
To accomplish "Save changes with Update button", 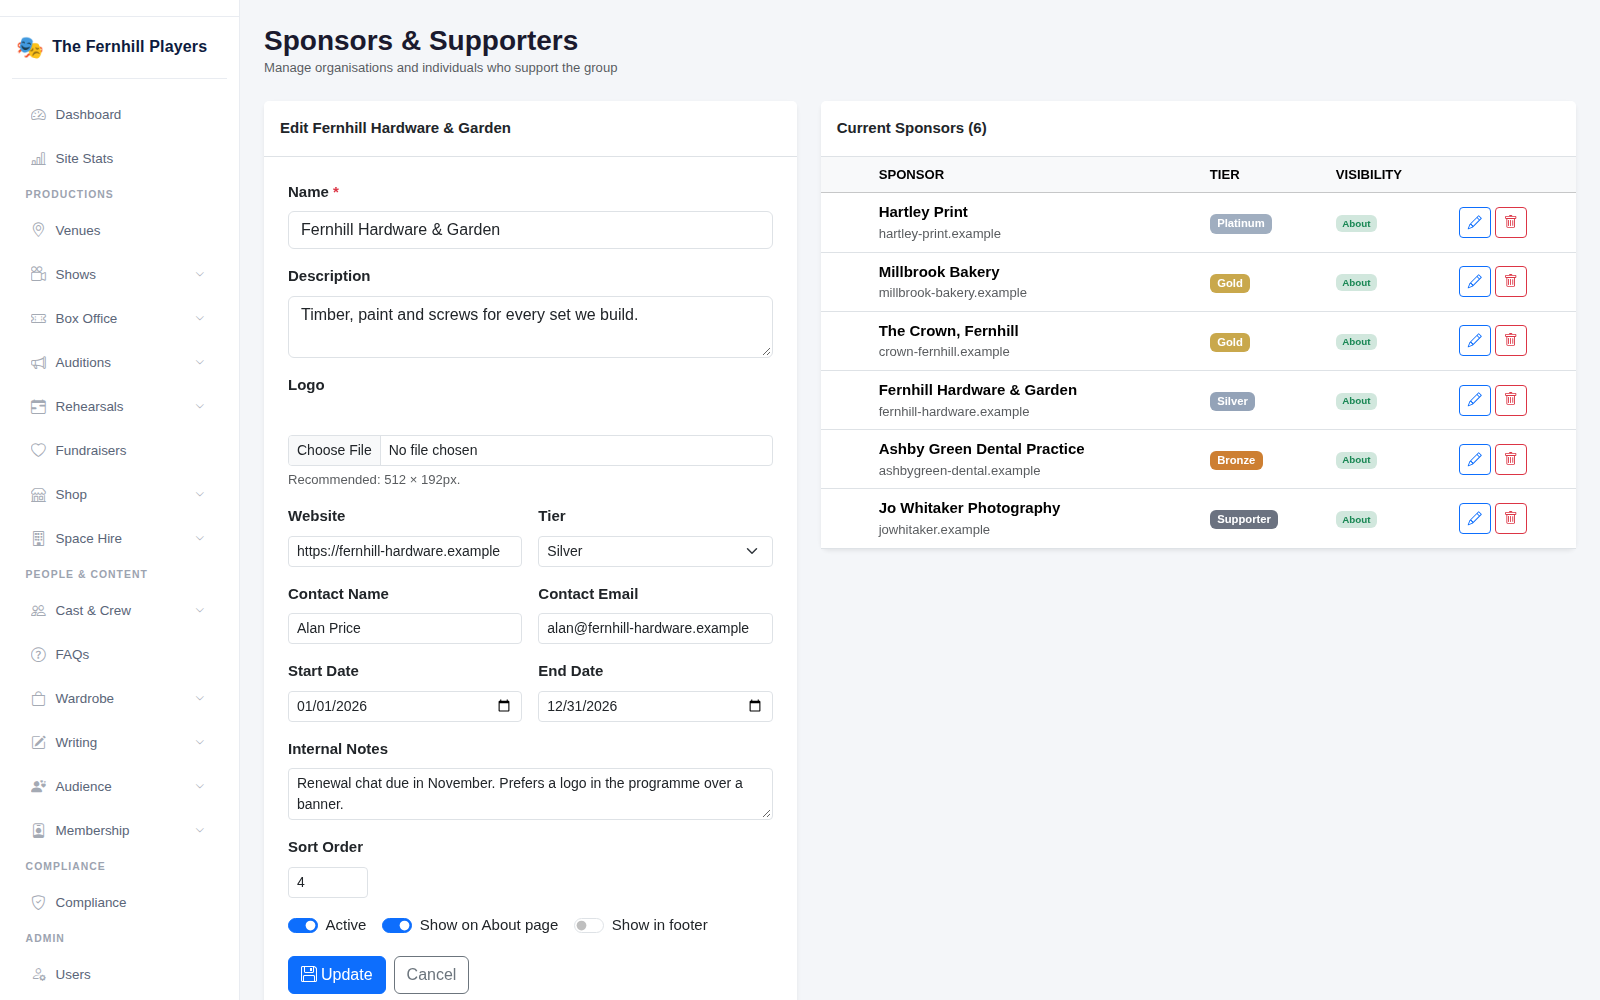I will 336,975.
